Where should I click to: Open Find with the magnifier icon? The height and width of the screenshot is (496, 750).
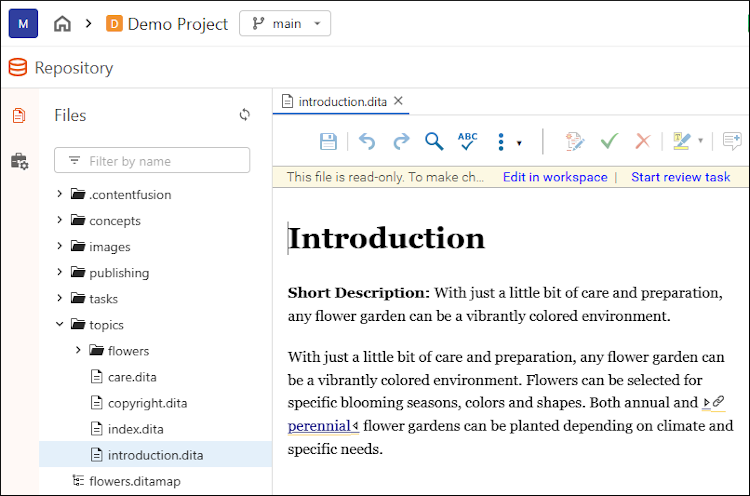(434, 142)
